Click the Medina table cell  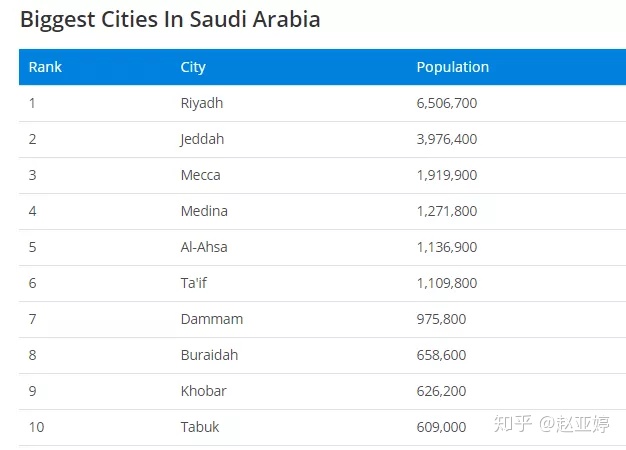[x=204, y=211]
